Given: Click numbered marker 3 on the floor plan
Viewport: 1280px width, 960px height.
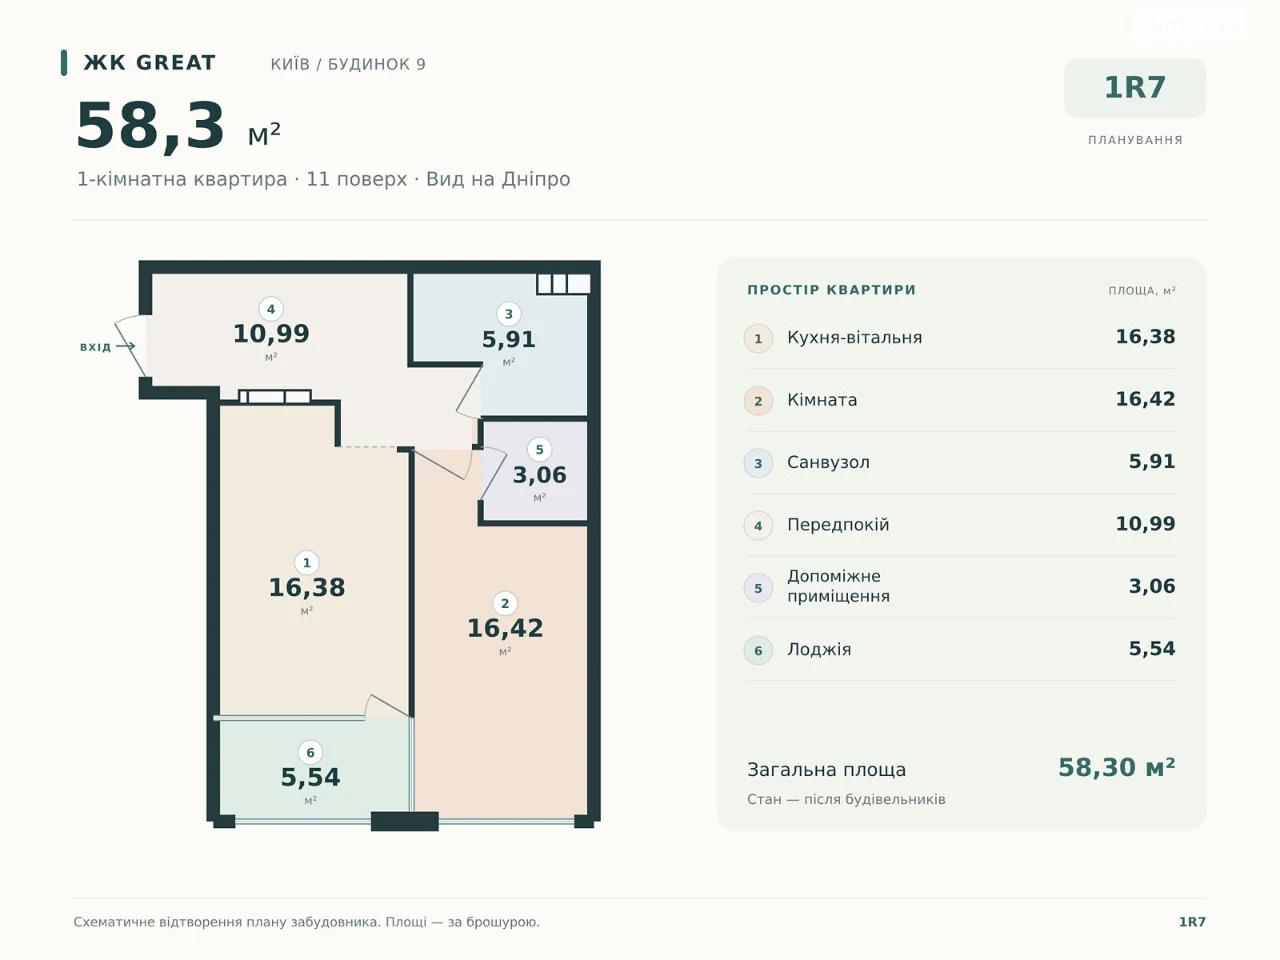Looking at the screenshot, I should tap(509, 314).
